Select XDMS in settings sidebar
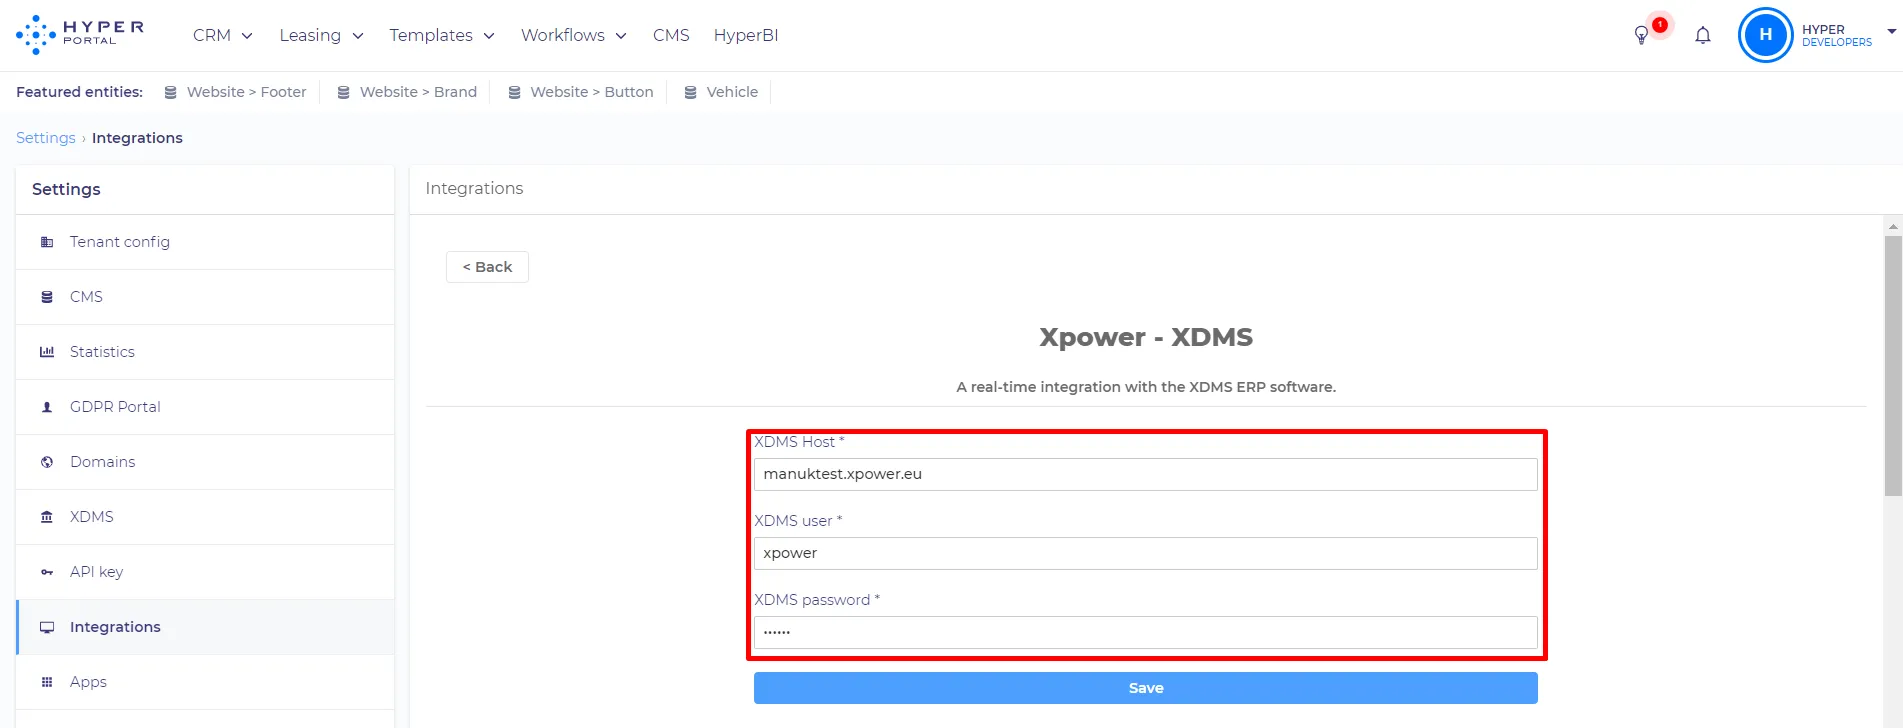The image size is (1903, 728). [x=206, y=517]
